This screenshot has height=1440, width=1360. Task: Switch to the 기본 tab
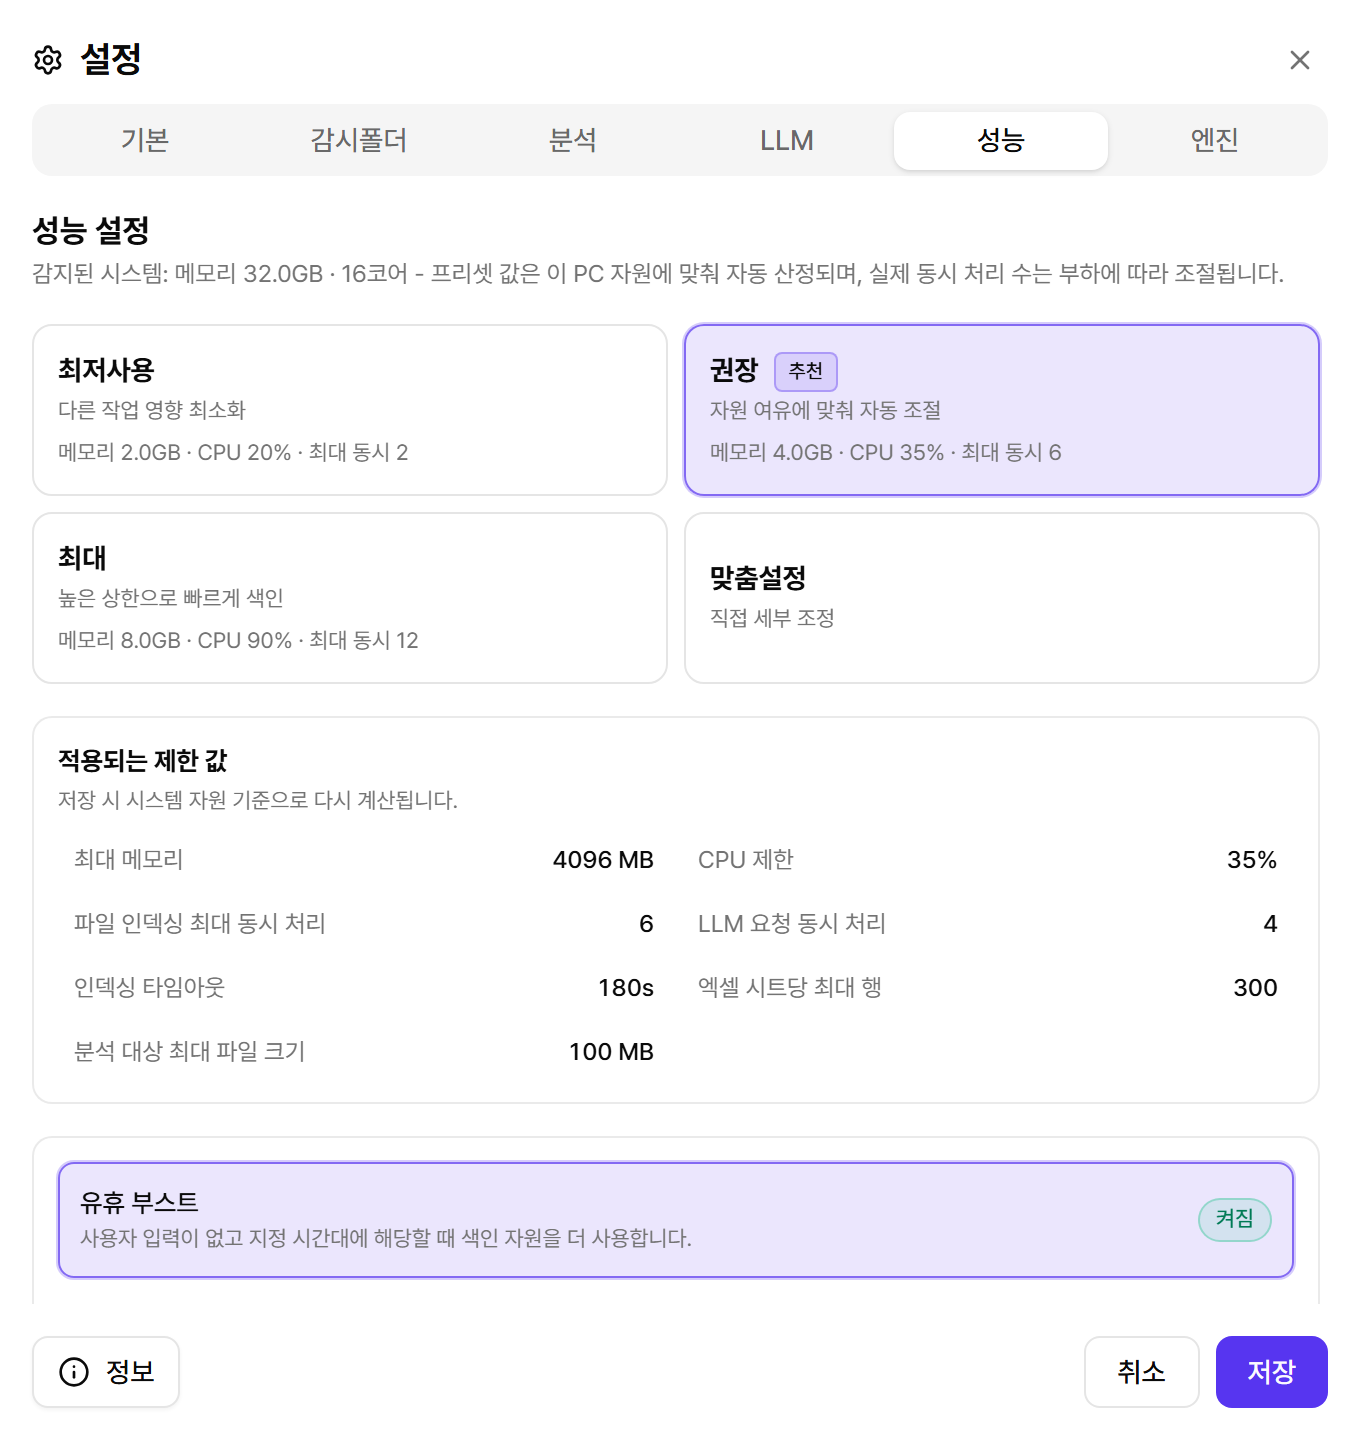pyautogui.click(x=145, y=140)
